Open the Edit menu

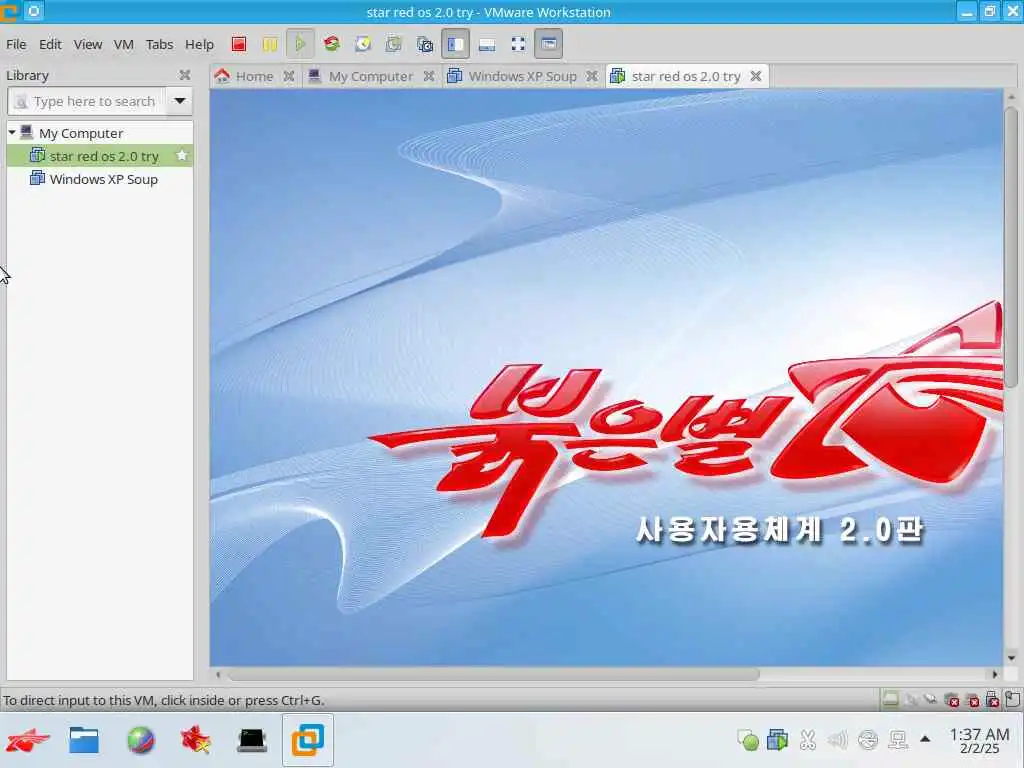(x=50, y=44)
